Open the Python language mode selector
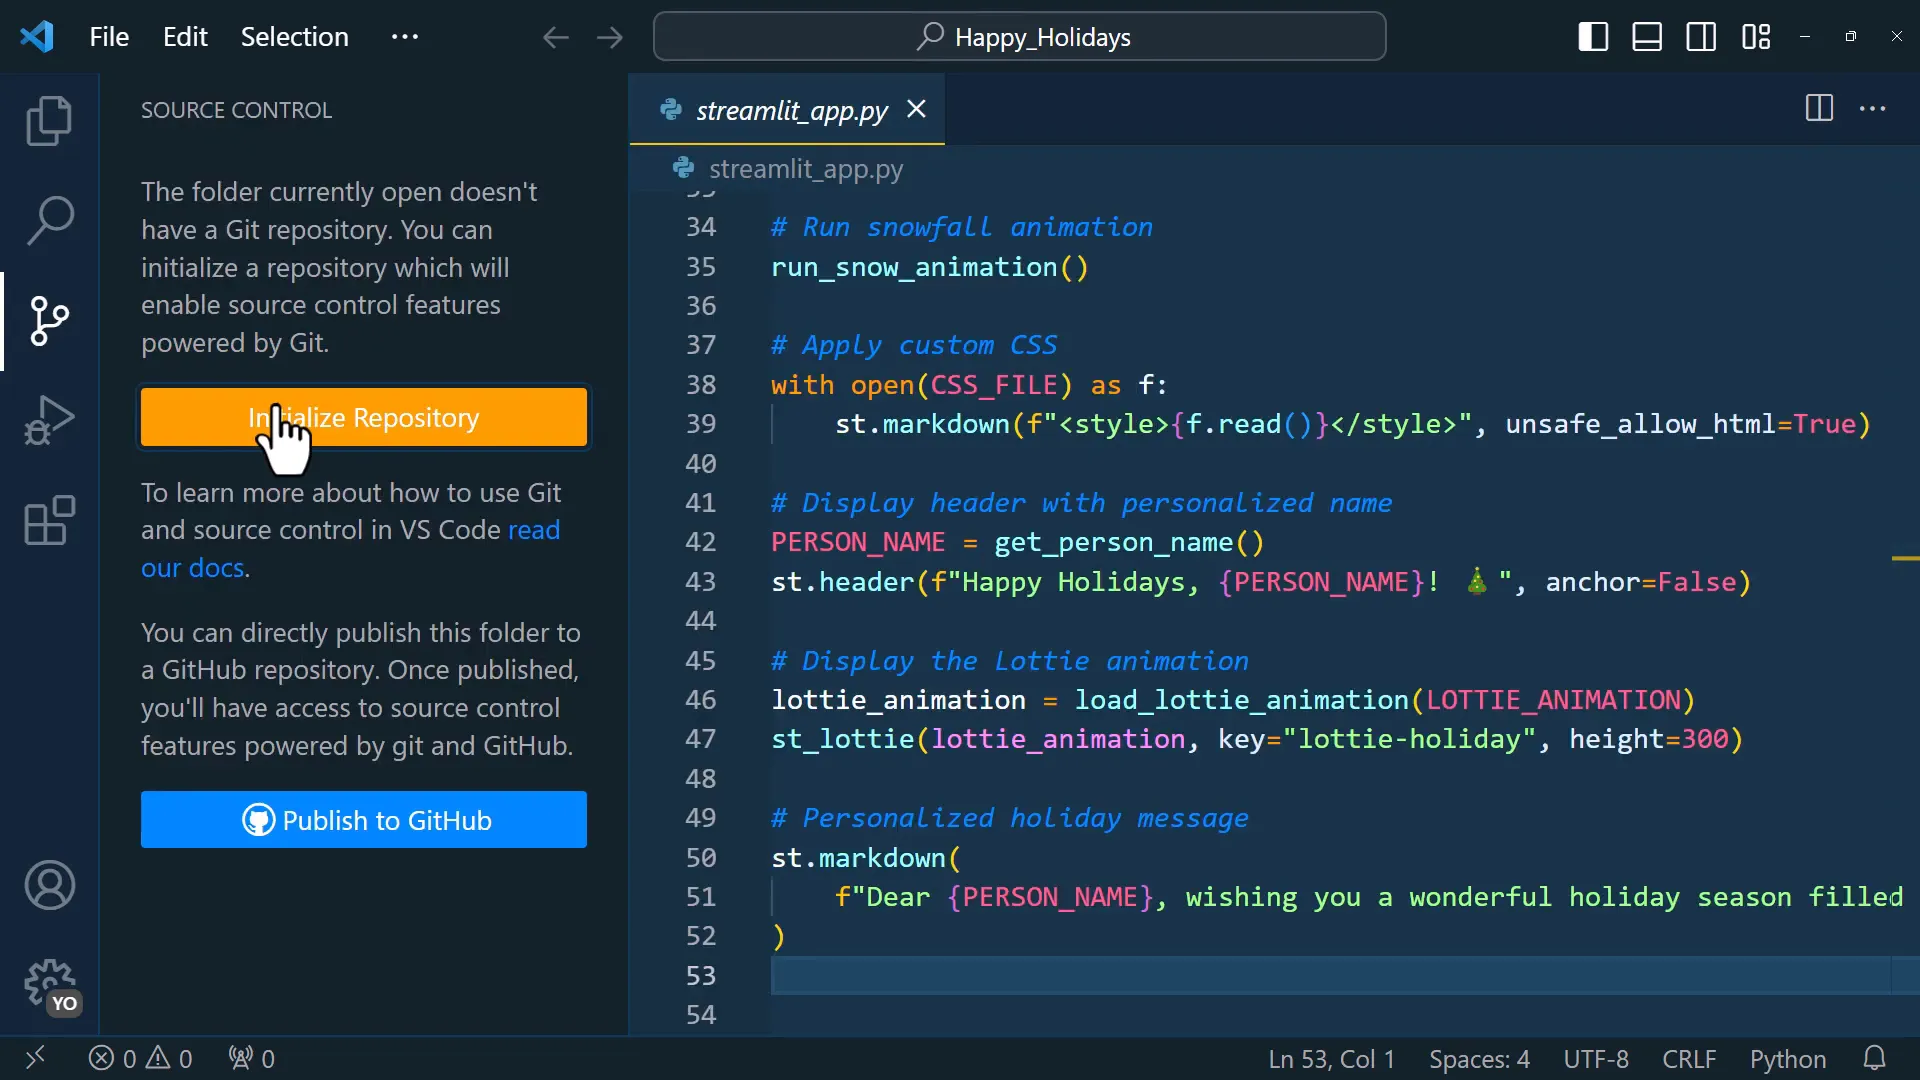This screenshot has height=1080, width=1920. coord(1787,1058)
